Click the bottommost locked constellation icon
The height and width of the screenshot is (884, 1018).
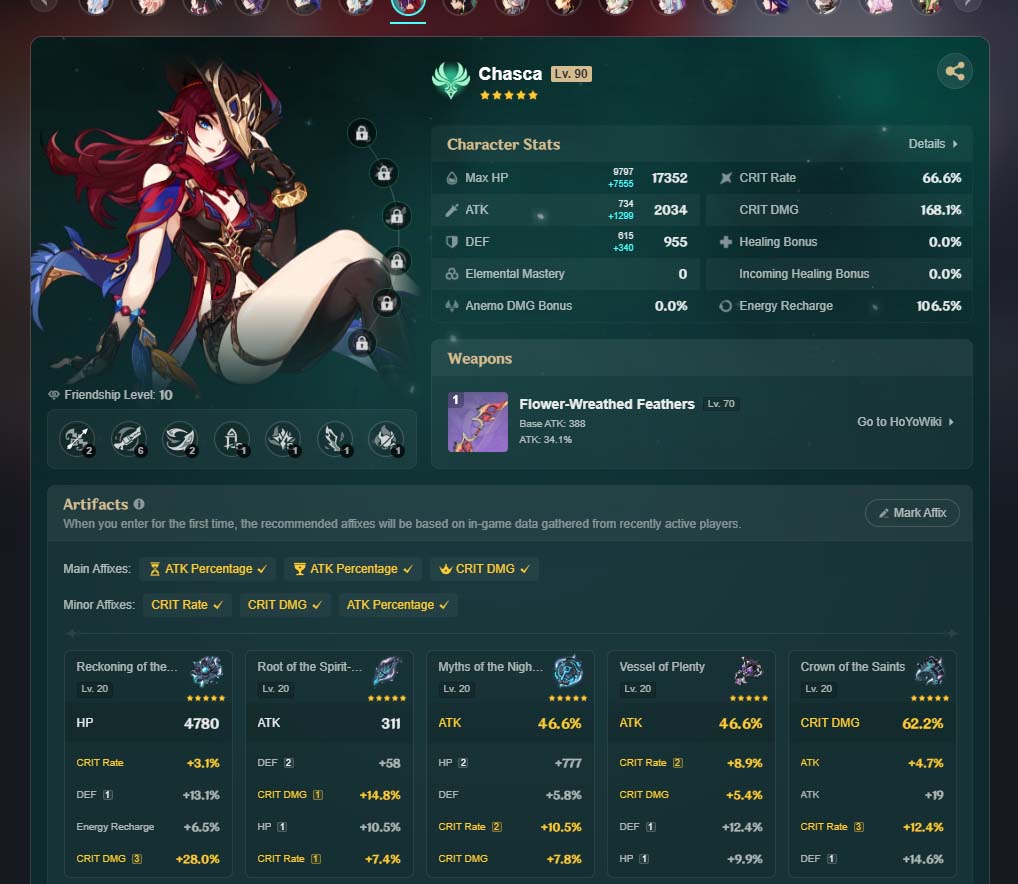point(362,343)
